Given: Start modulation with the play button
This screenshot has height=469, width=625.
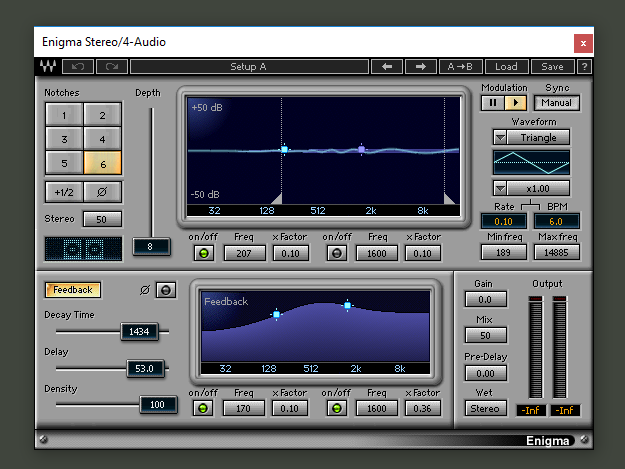Looking at the screenshot, I should [x=515, y=103].
